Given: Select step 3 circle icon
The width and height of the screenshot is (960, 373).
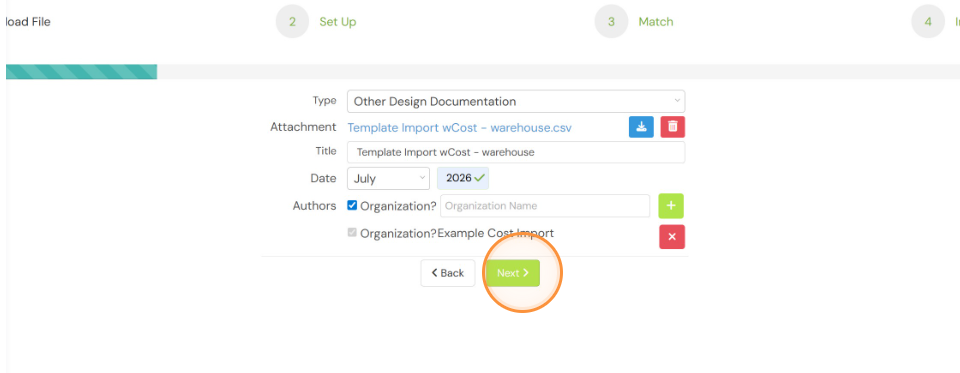Looking at the screenshot, I should tap(611, 21).
